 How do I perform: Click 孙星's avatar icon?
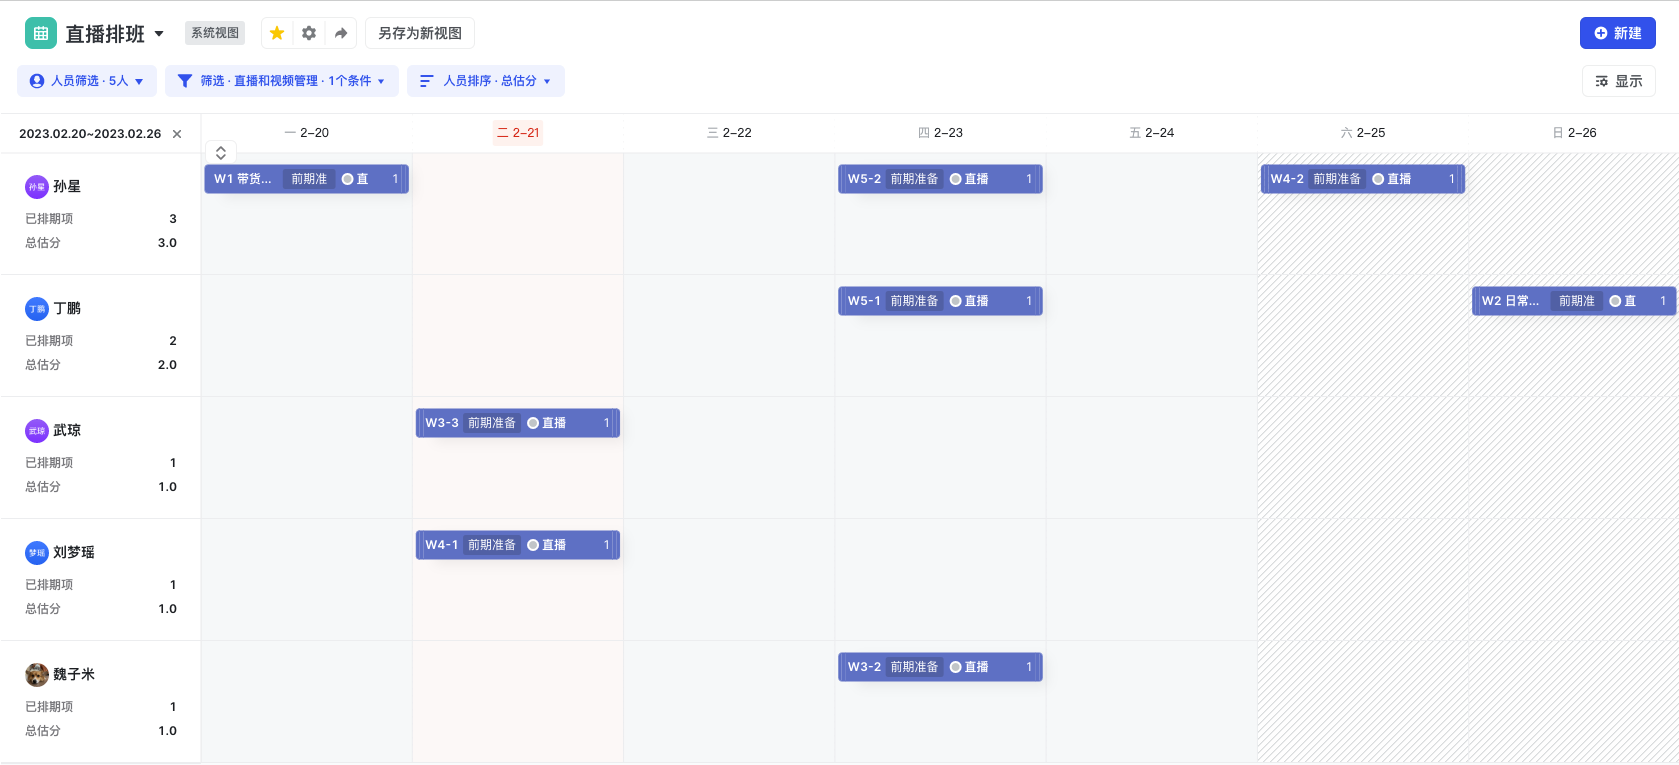(x=37, y=187)
